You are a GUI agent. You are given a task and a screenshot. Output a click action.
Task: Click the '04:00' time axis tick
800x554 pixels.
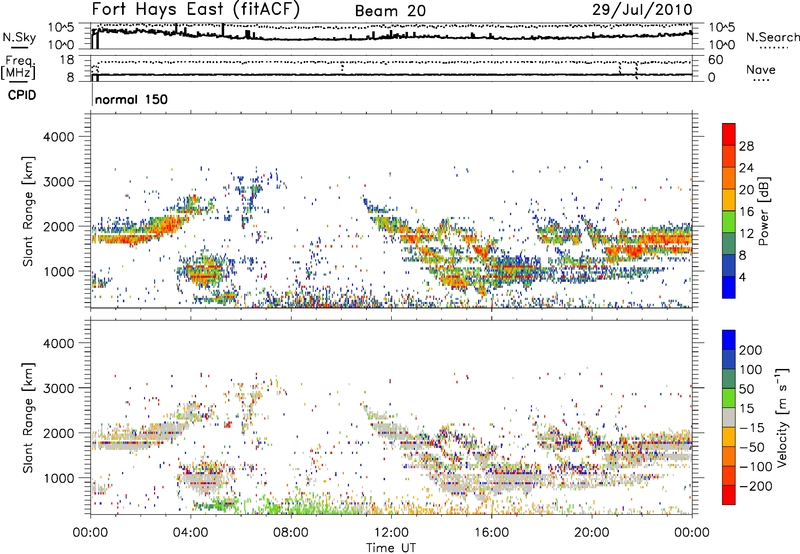[190, 533]
